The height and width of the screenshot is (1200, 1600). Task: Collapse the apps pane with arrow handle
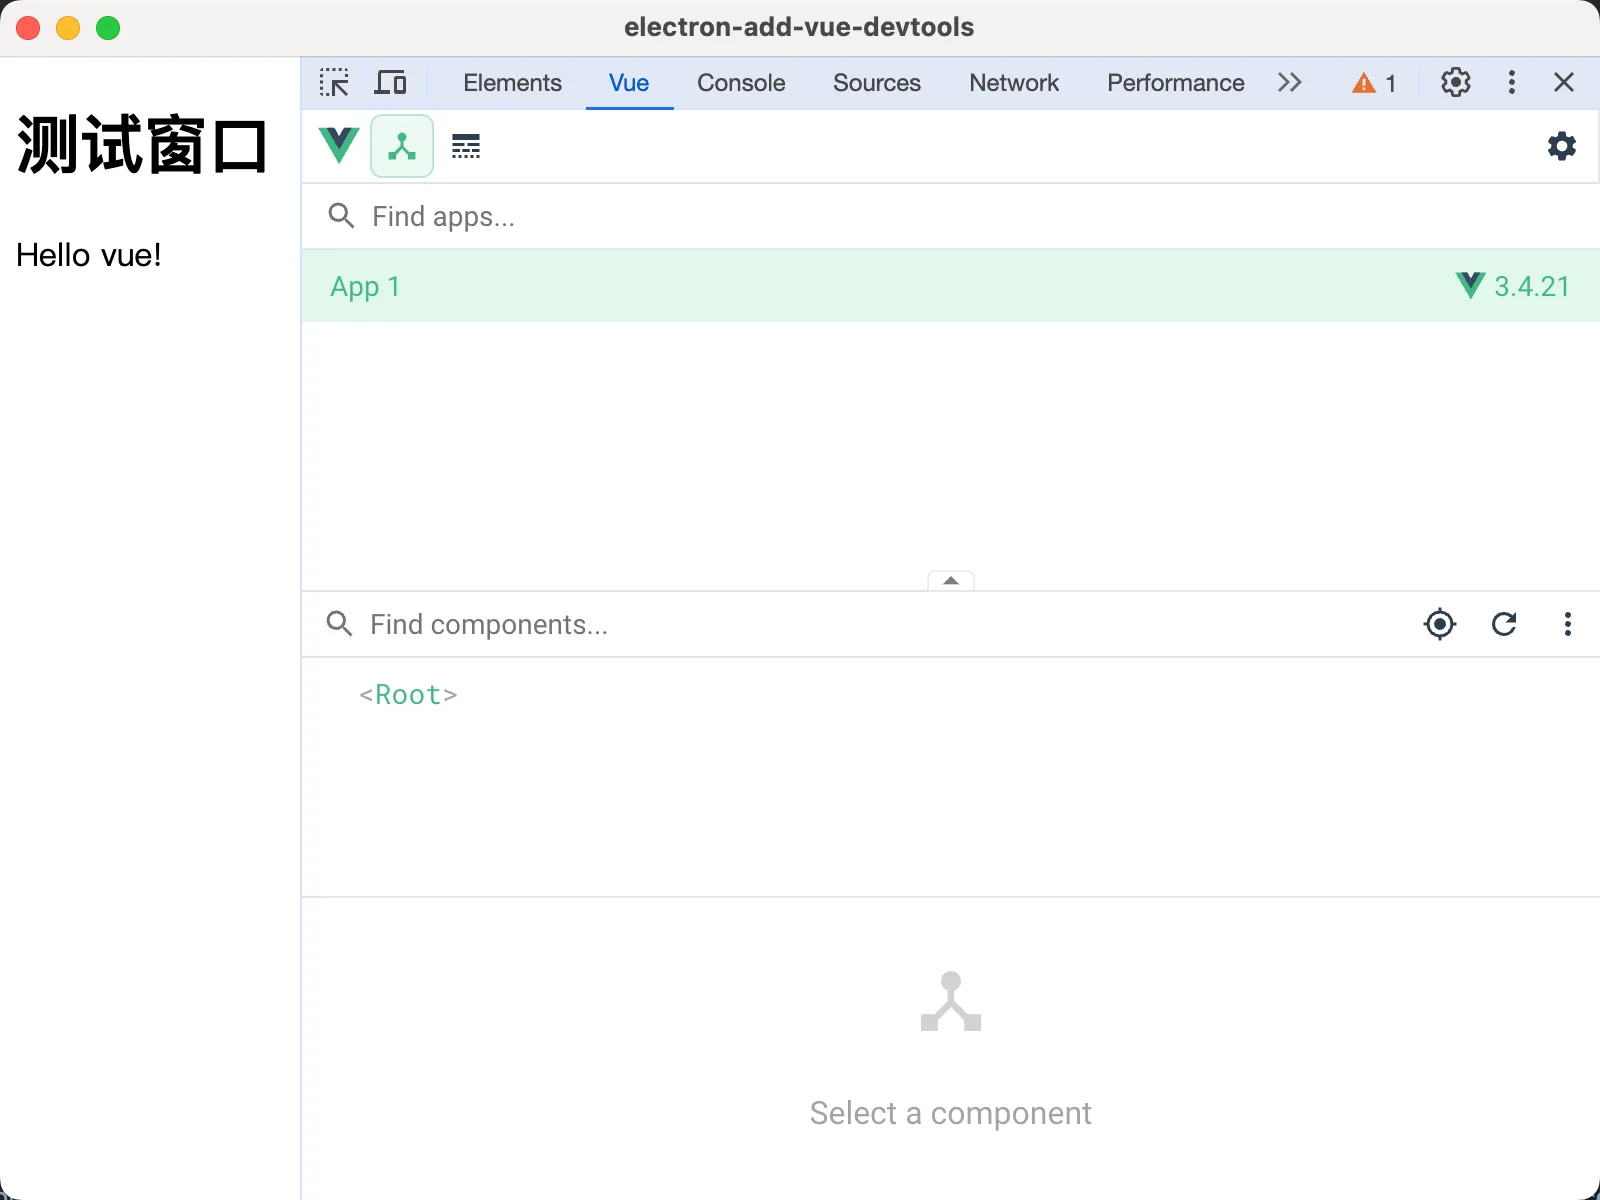pyautogui.click(x=951, y=581)
